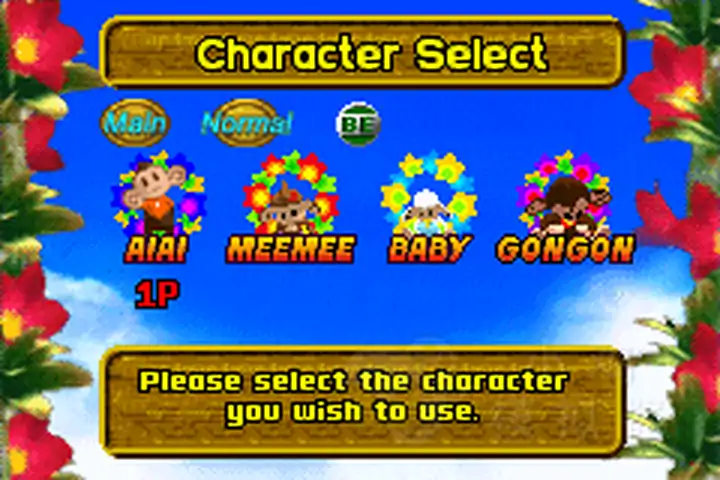Click the Character Select title banner

coord(362,52)
